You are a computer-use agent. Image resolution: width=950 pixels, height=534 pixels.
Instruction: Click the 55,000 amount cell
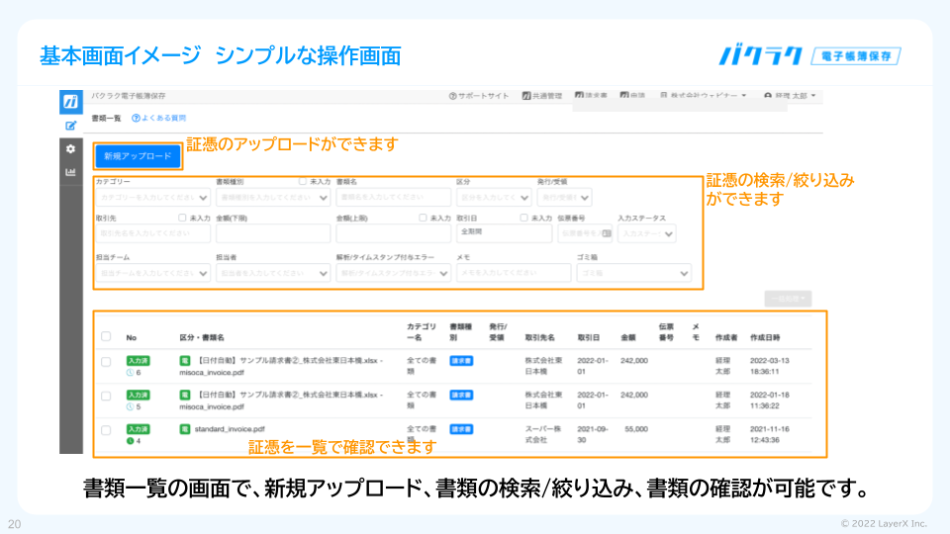[x=636, y=429]
